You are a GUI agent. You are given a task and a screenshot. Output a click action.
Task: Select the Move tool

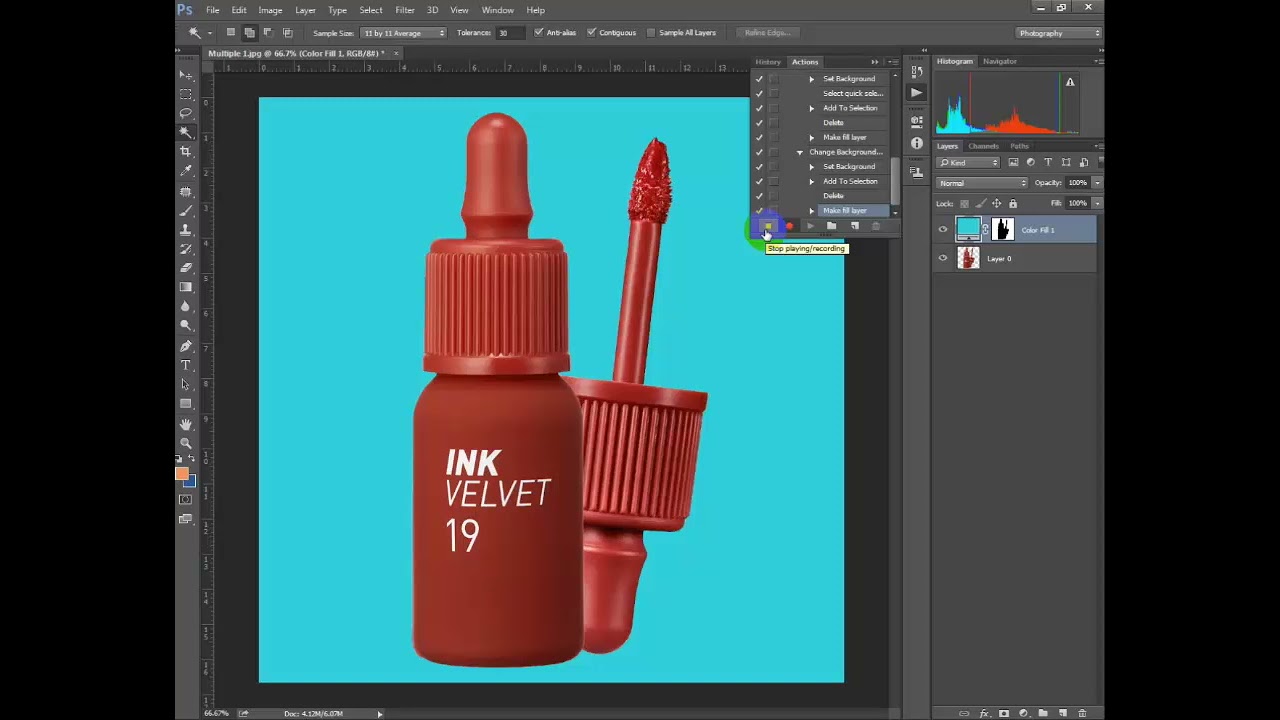186,75
